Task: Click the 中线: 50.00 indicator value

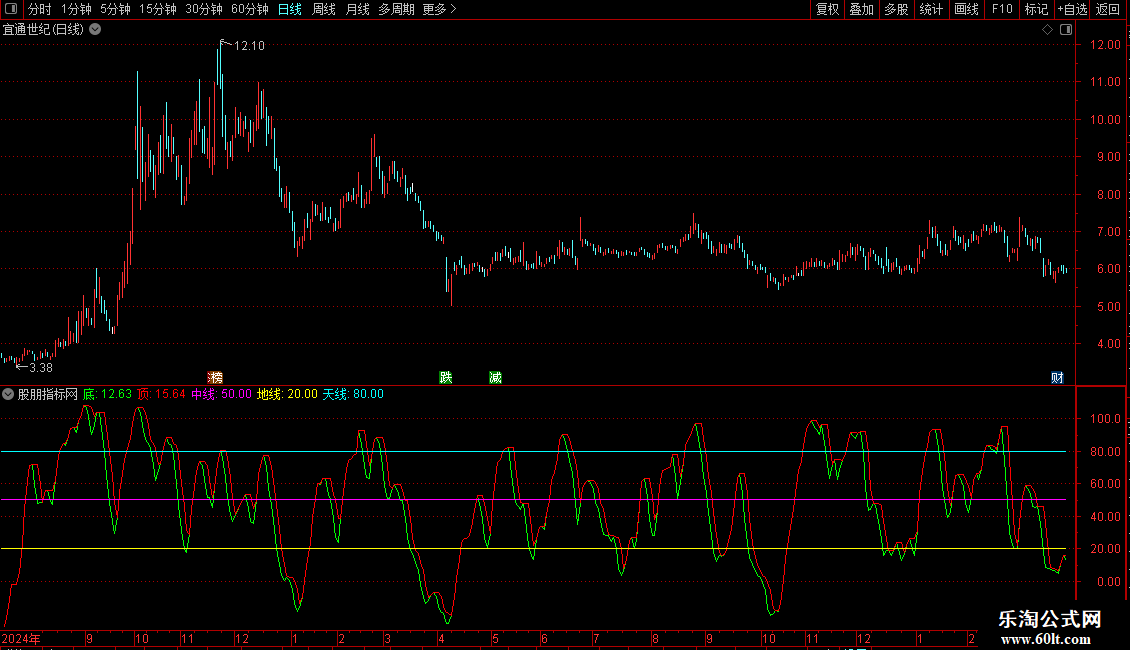Action: pyautogui.click(x=221, y=394)
